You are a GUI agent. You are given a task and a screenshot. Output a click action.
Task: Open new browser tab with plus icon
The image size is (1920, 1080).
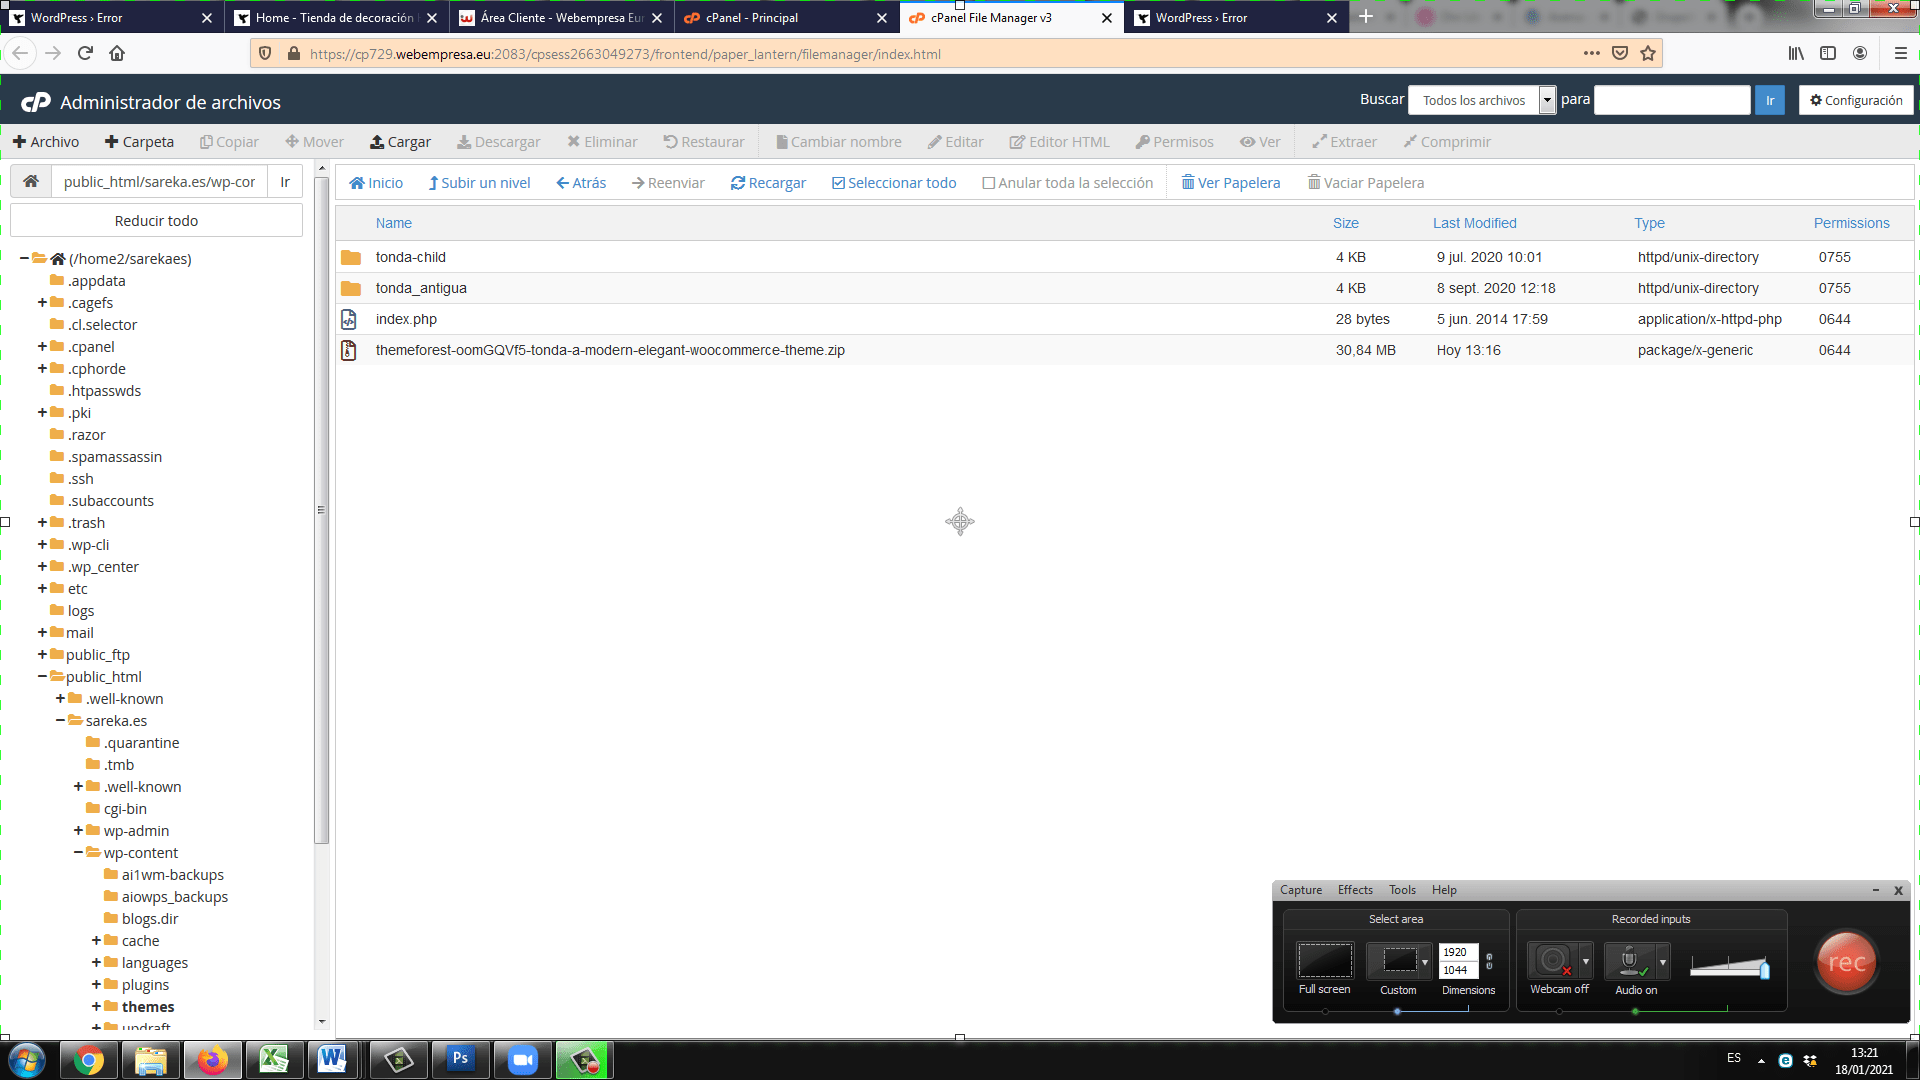[1366, 17]
